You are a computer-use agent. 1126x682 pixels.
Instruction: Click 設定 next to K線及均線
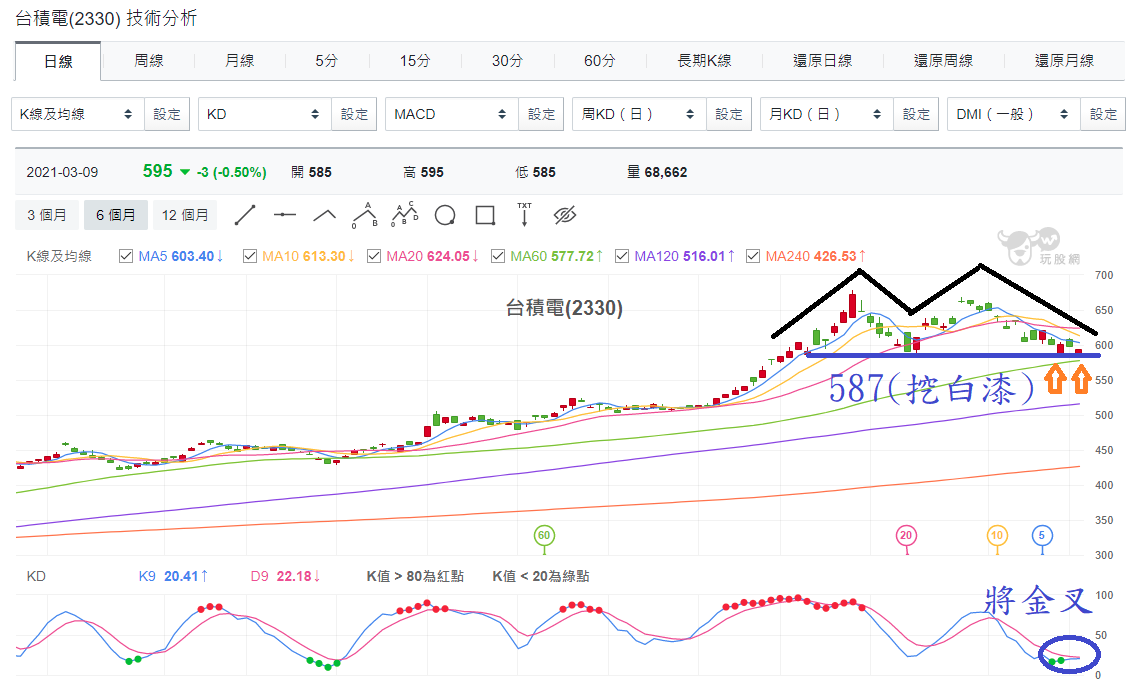[x=167, y=114]
